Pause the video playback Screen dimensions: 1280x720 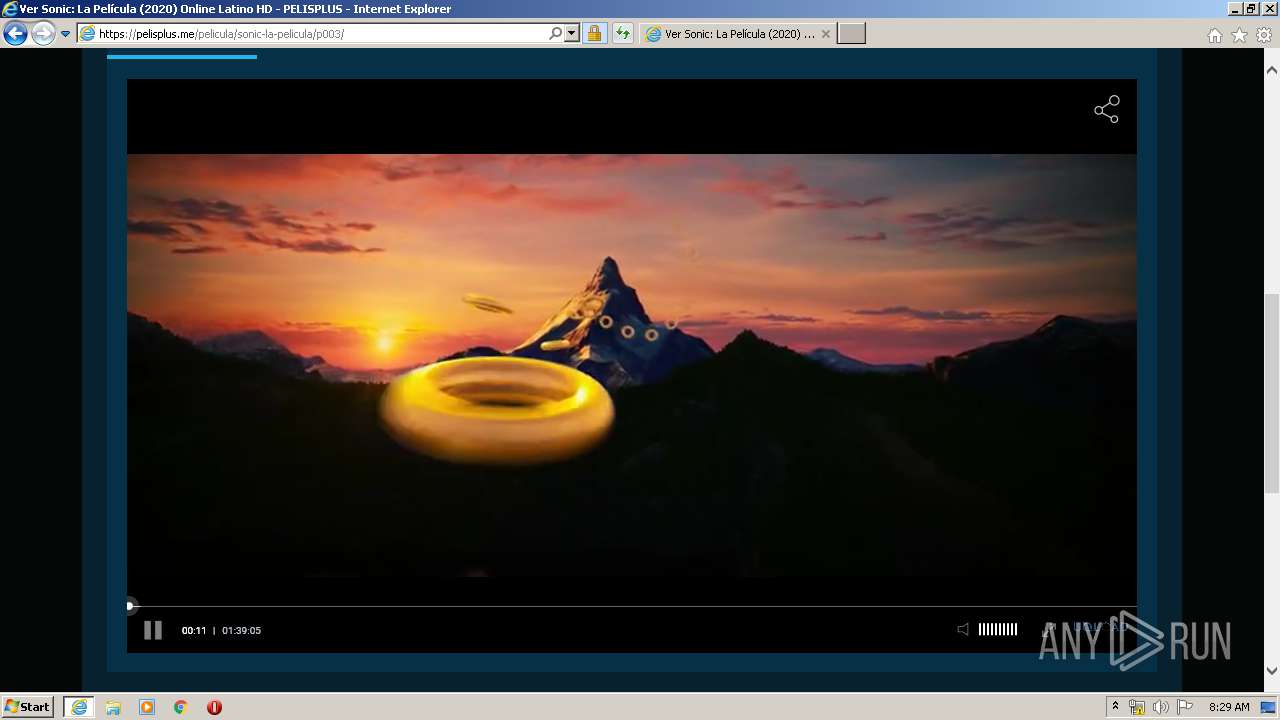(153, 630)
